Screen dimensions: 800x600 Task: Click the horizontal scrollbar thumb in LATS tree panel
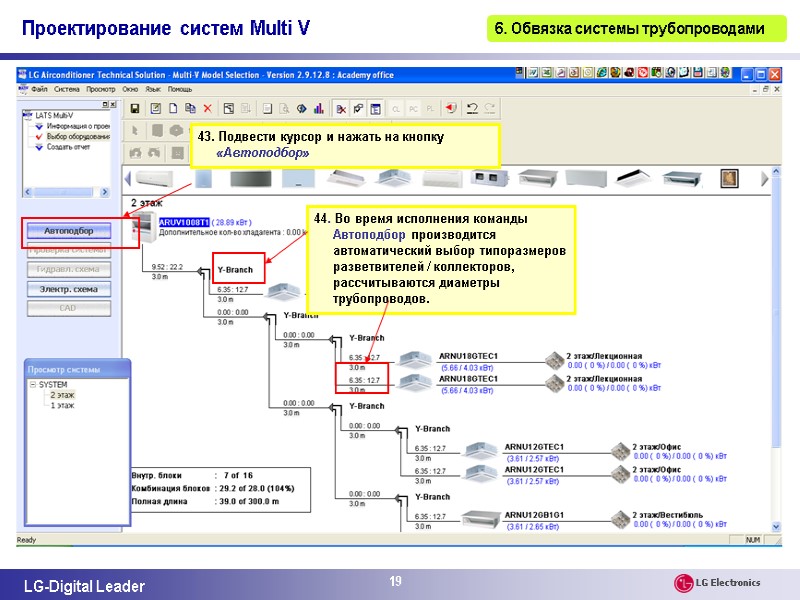63,192
